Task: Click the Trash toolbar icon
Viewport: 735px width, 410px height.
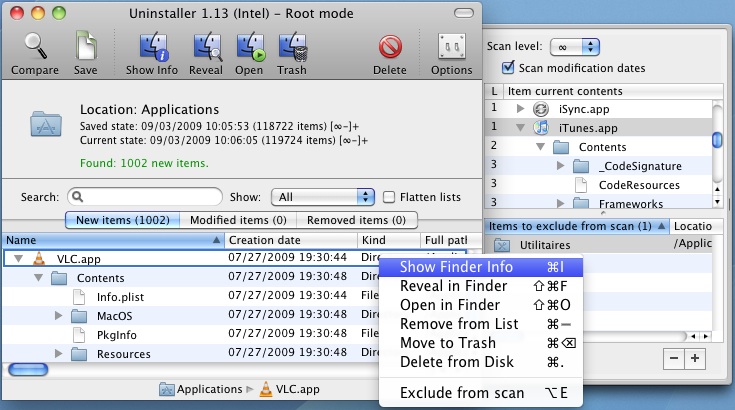Action: [x=292, y=46]
